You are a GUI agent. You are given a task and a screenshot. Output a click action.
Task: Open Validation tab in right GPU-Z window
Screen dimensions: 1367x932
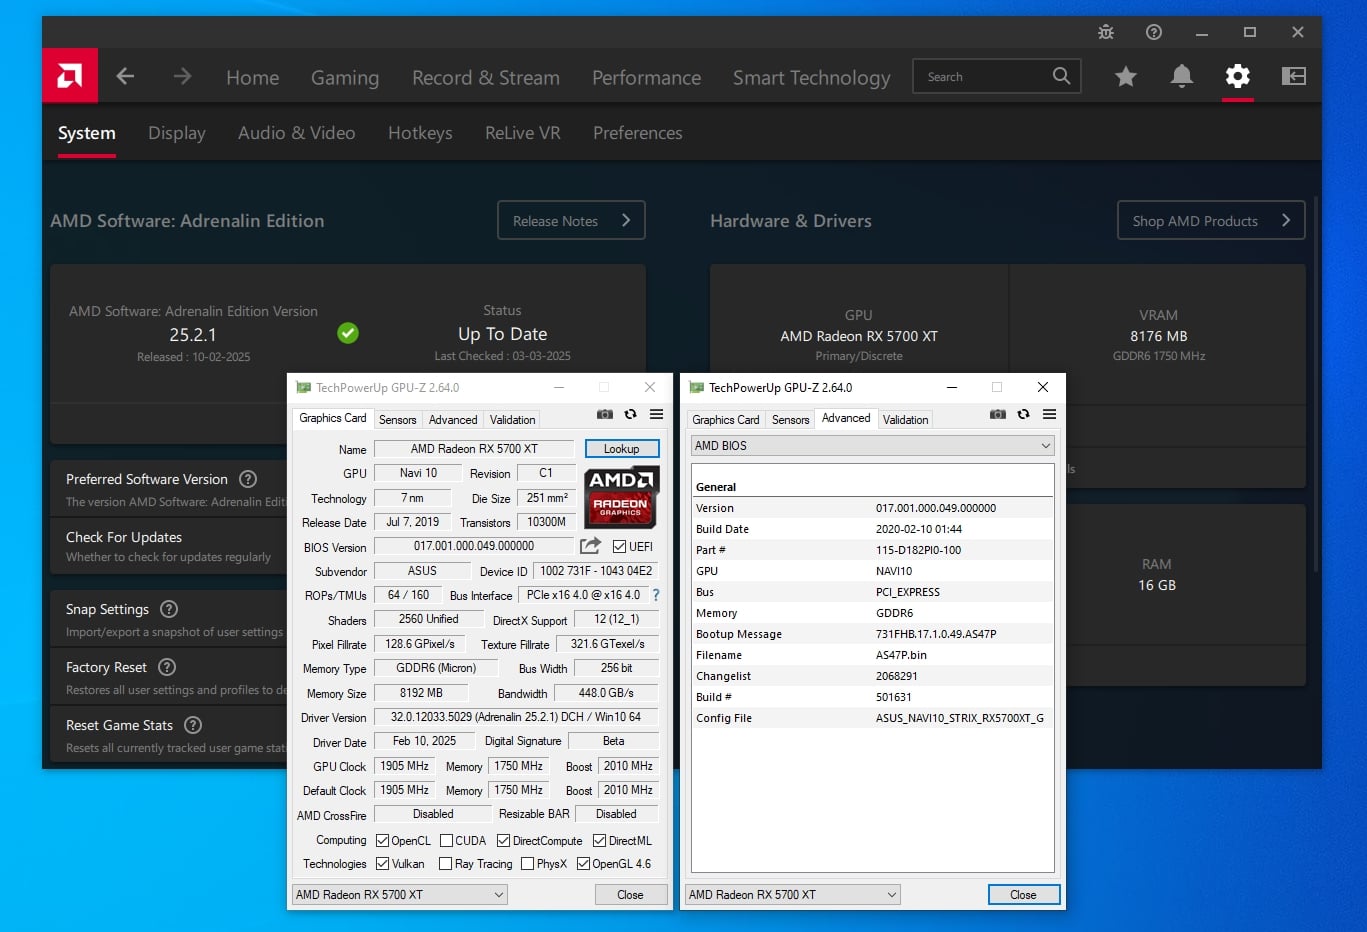coord(905,420)
